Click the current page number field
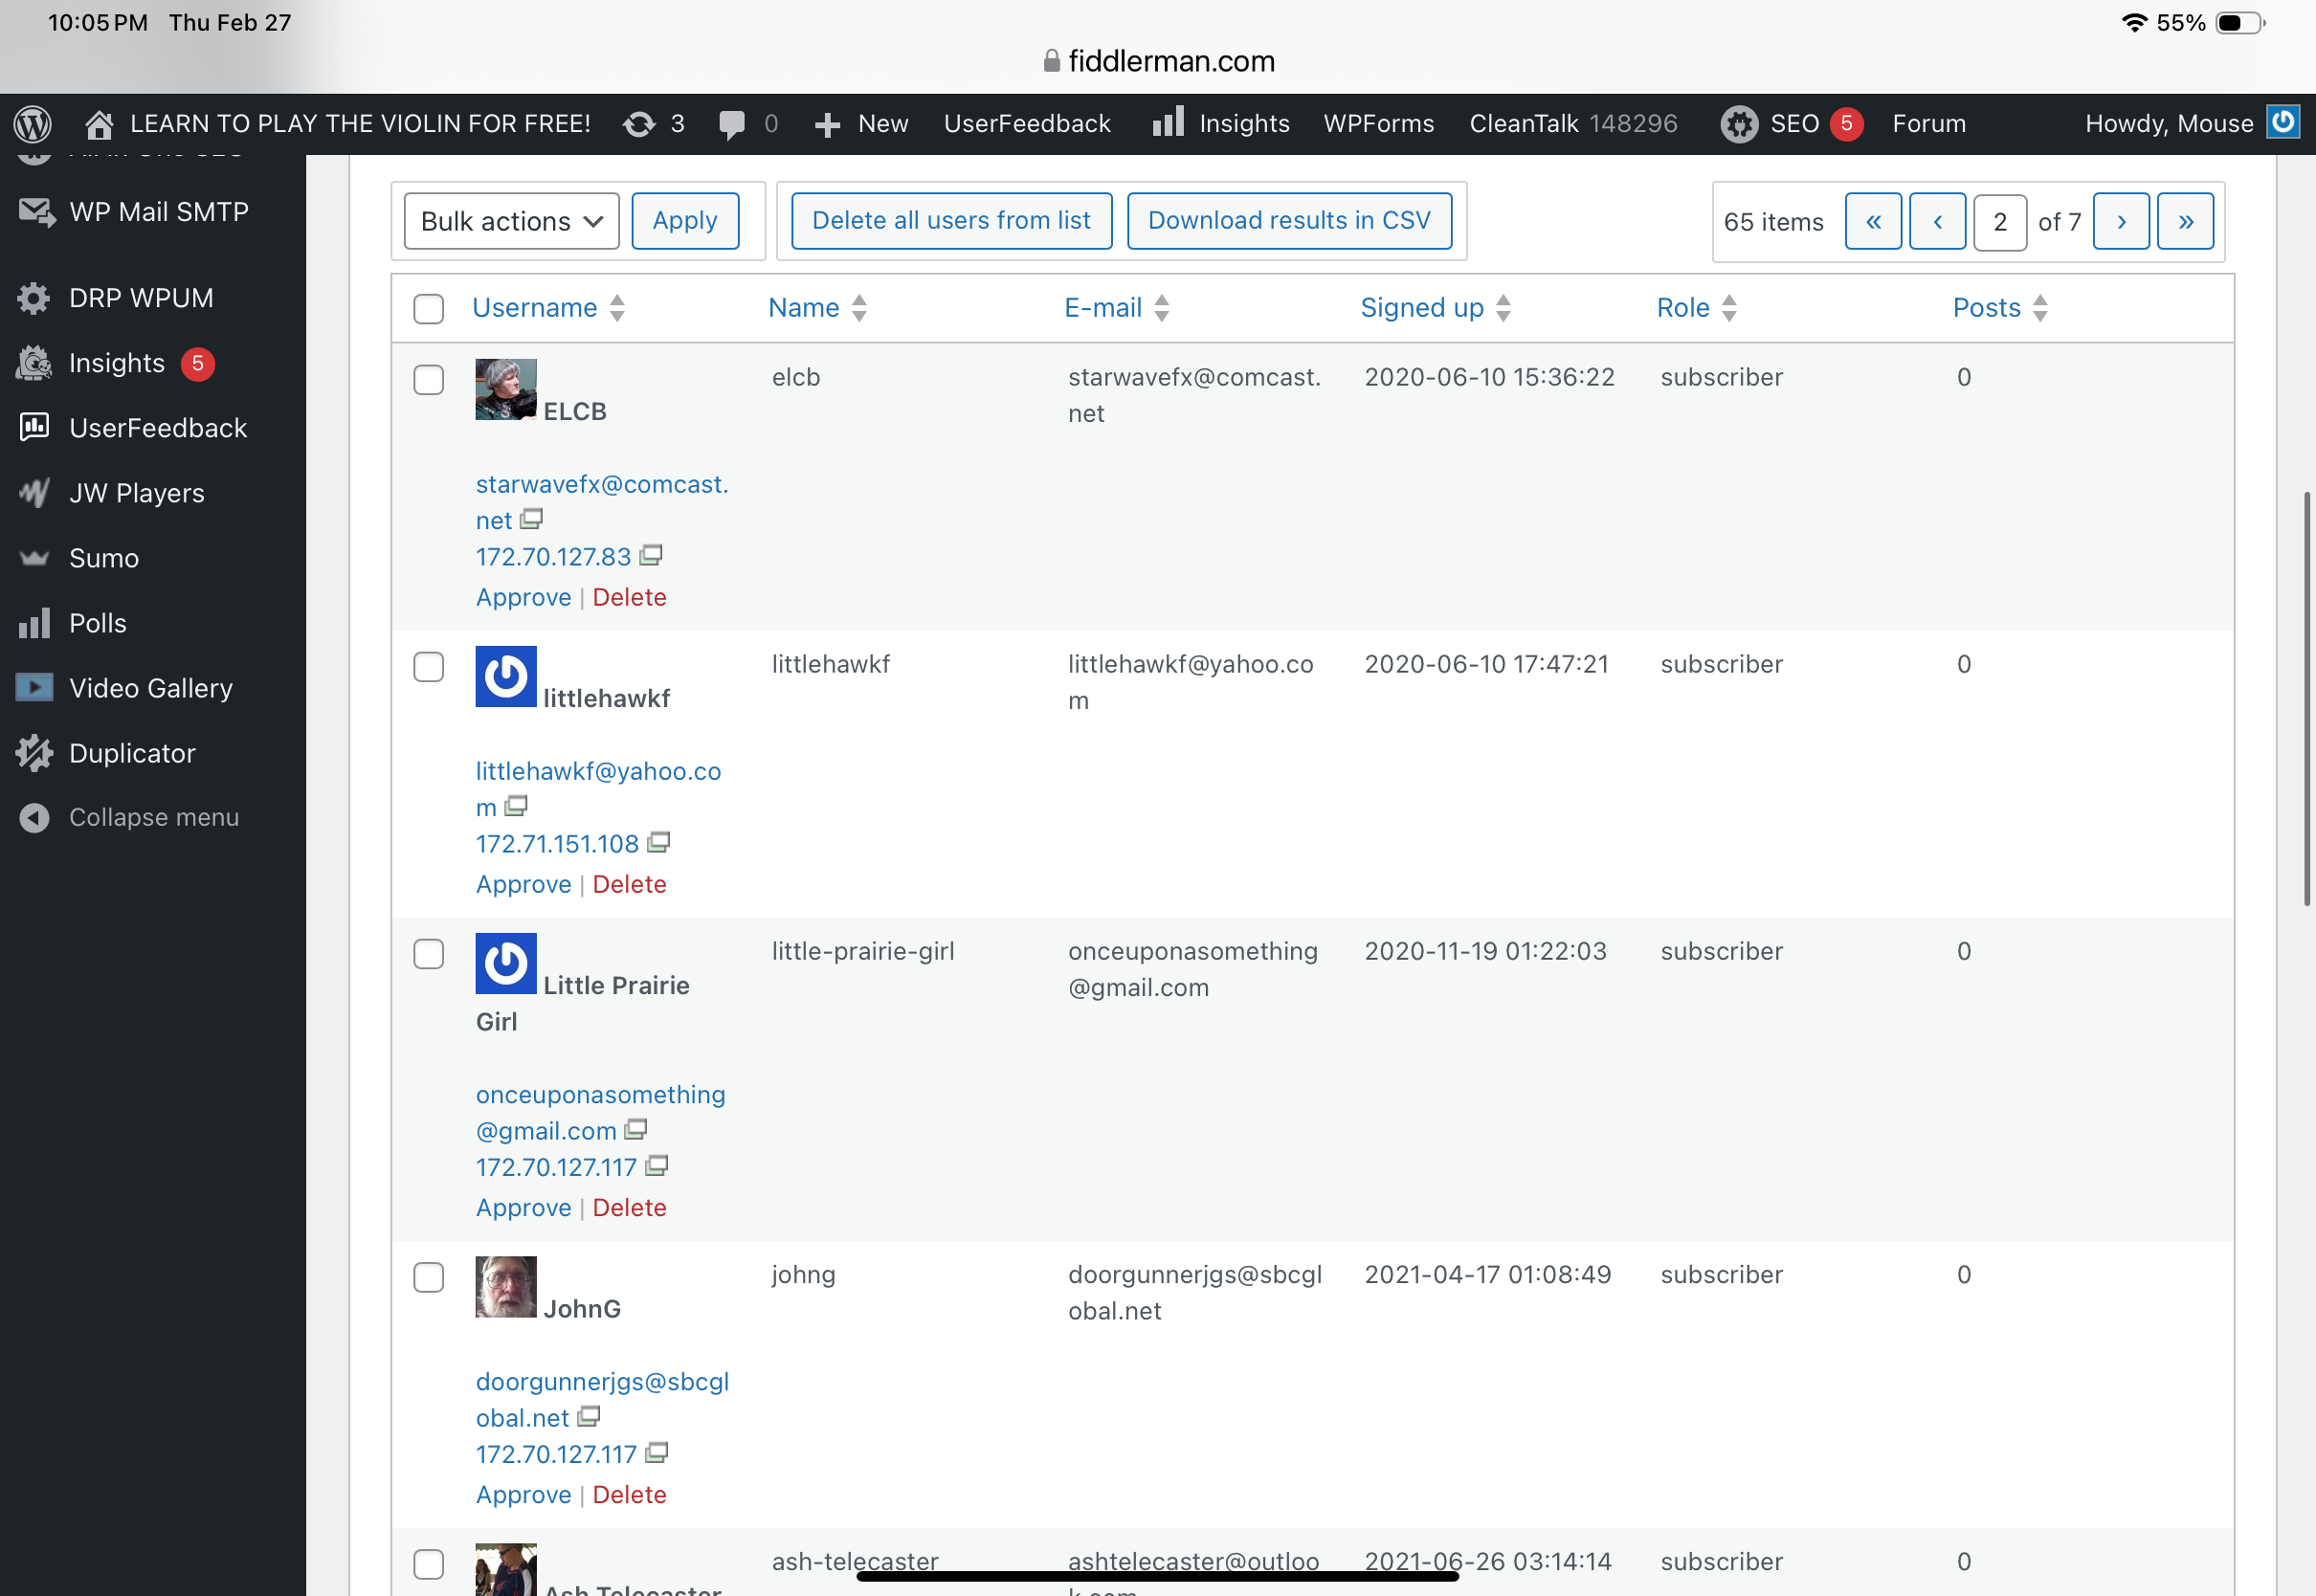Image resolution: width=2316 pixels, height=1596 pixels. [2000, 222]
